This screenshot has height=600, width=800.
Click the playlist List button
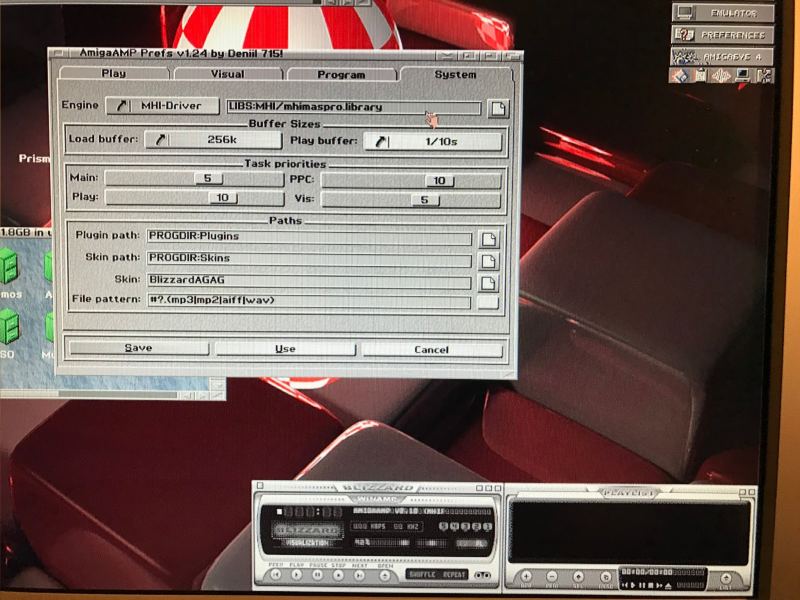pyautogui.click(x=726, y=579)
